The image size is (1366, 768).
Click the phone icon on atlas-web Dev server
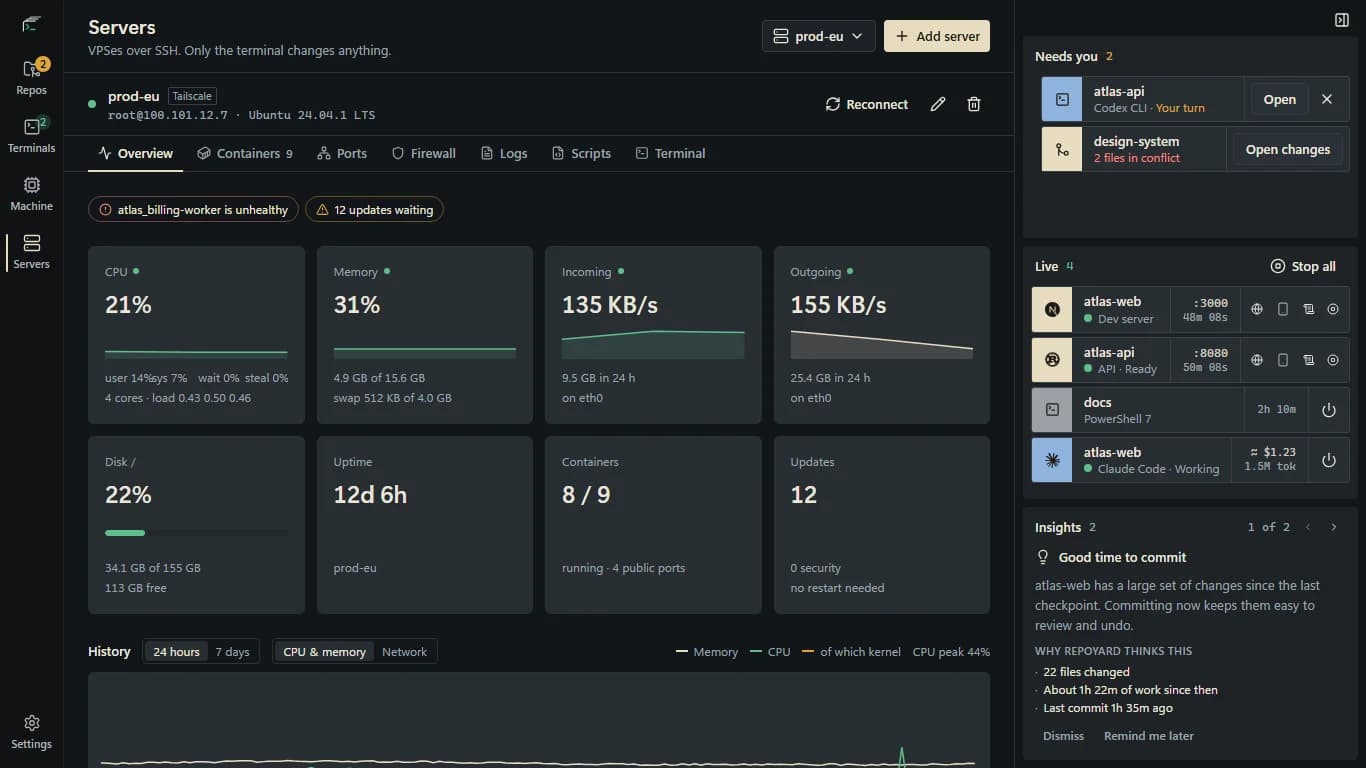(1283, 310)
